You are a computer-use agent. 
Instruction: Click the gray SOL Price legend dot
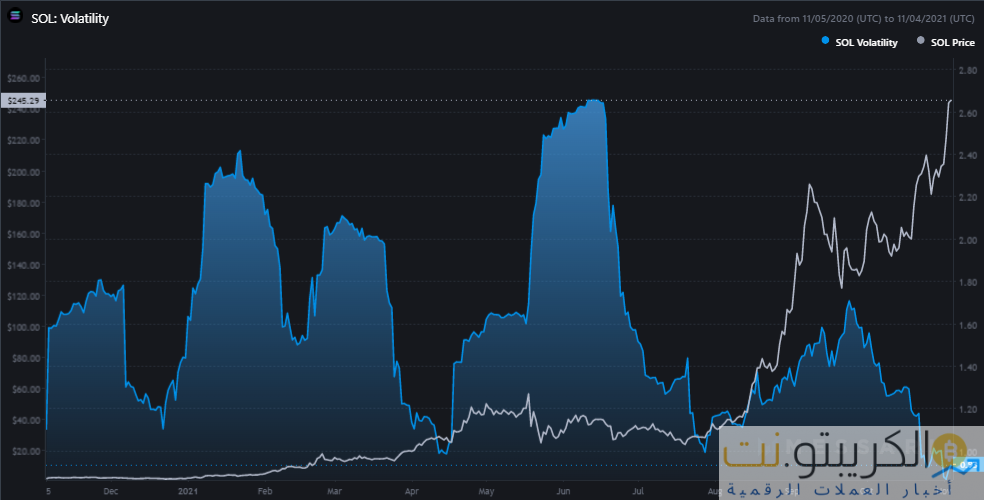[x=921, y=42]
